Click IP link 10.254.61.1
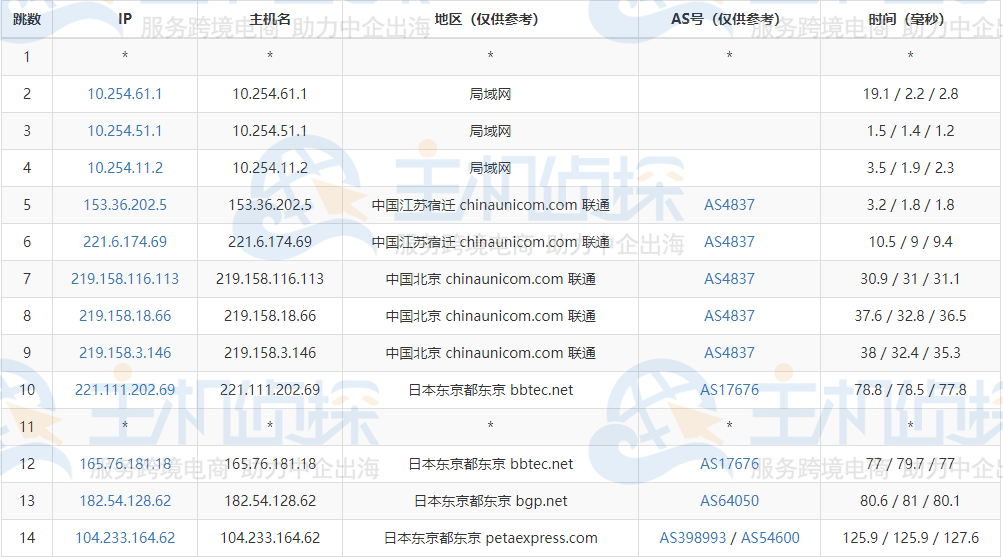Image resolution: width=1003 pixels, height=557 pixels. click(x=125, y=94)
